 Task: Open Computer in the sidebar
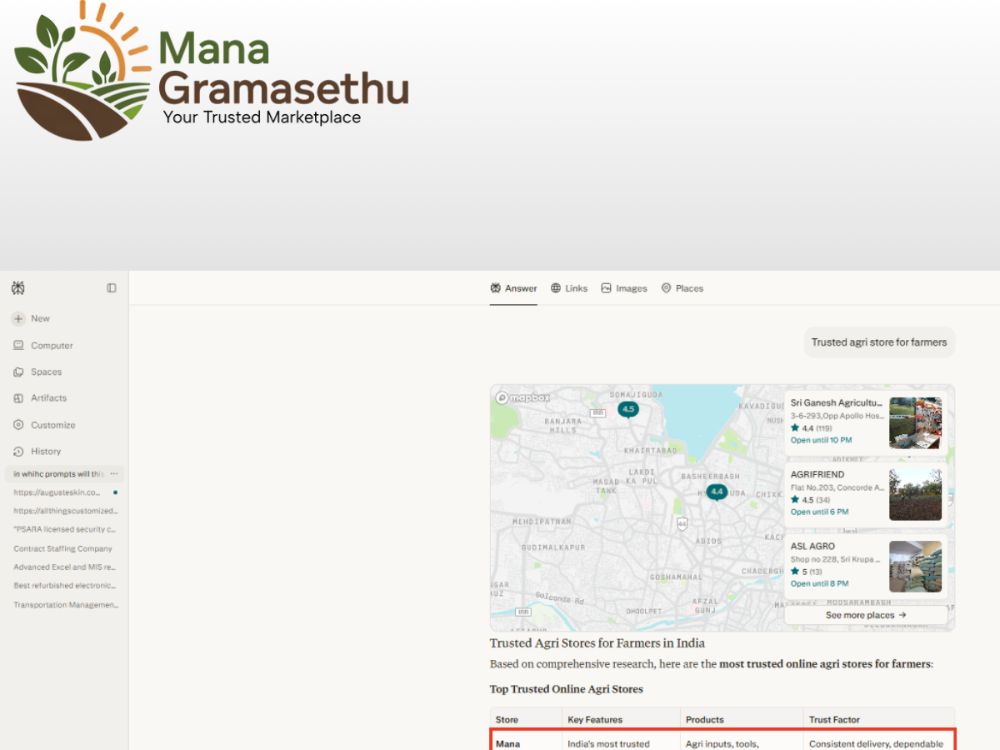[43, 345]
